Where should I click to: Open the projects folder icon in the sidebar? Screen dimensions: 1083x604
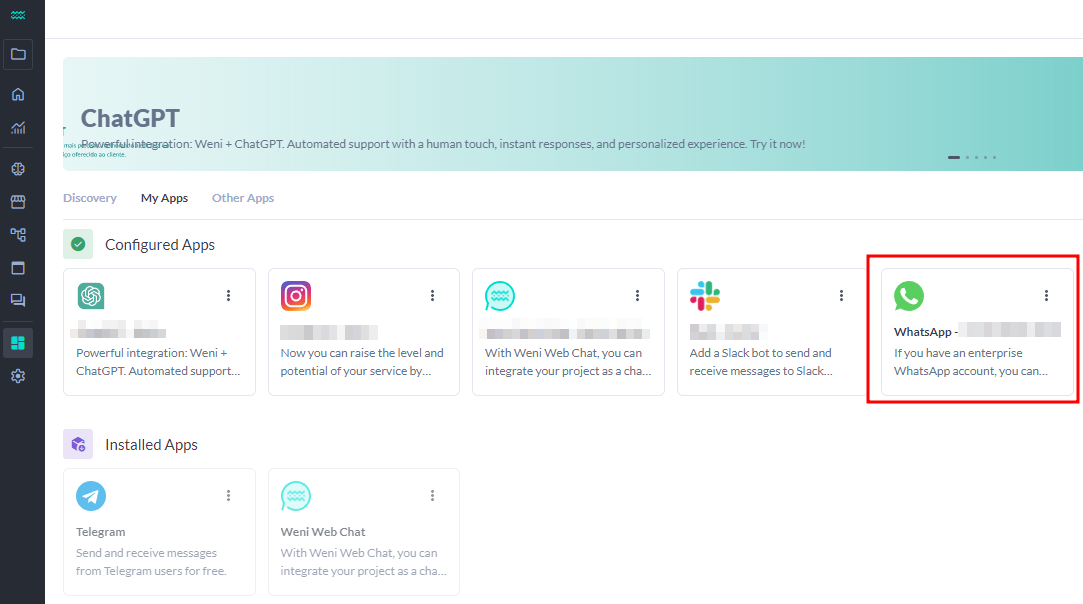pos(18,54)
